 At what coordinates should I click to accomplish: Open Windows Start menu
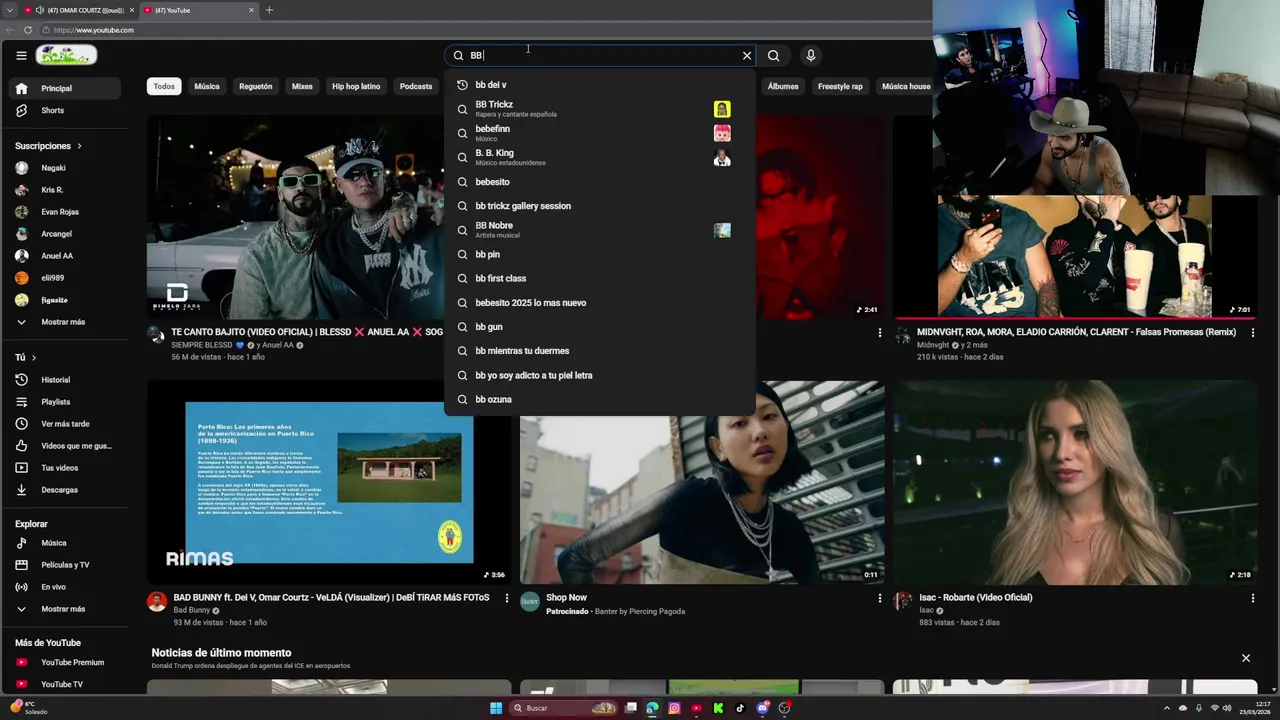[x=496, y=708]
